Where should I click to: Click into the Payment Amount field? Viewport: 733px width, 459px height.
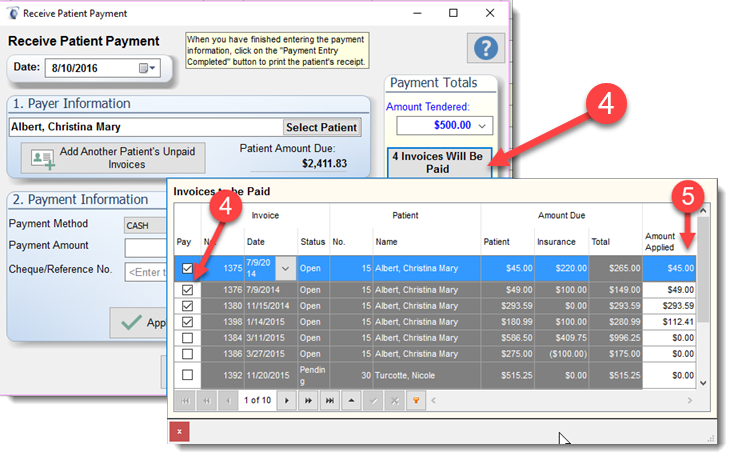(x=146, y=248)
